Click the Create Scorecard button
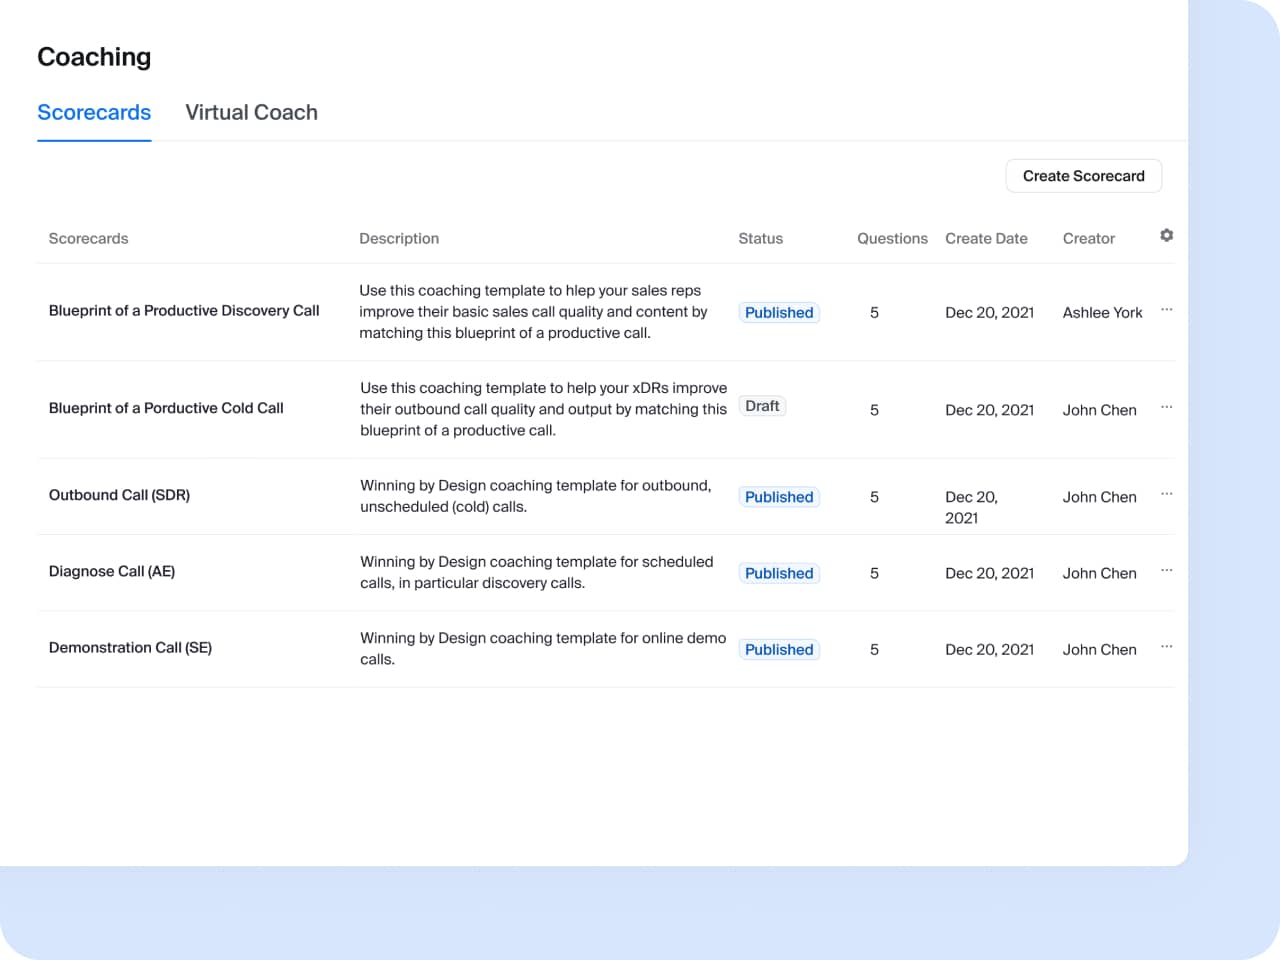The image size is (1280, 960). point(1083,176)
